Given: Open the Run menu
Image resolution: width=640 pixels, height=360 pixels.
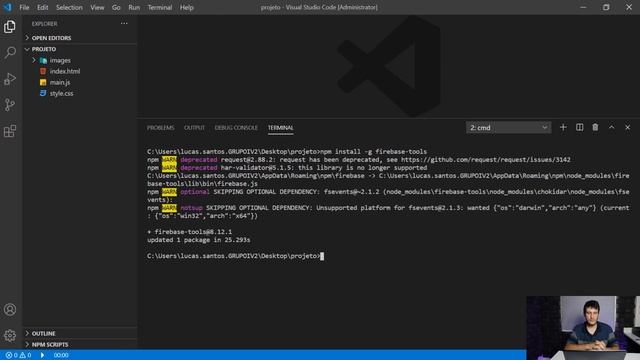Looking at the screenshot, I should click(134, 7).
